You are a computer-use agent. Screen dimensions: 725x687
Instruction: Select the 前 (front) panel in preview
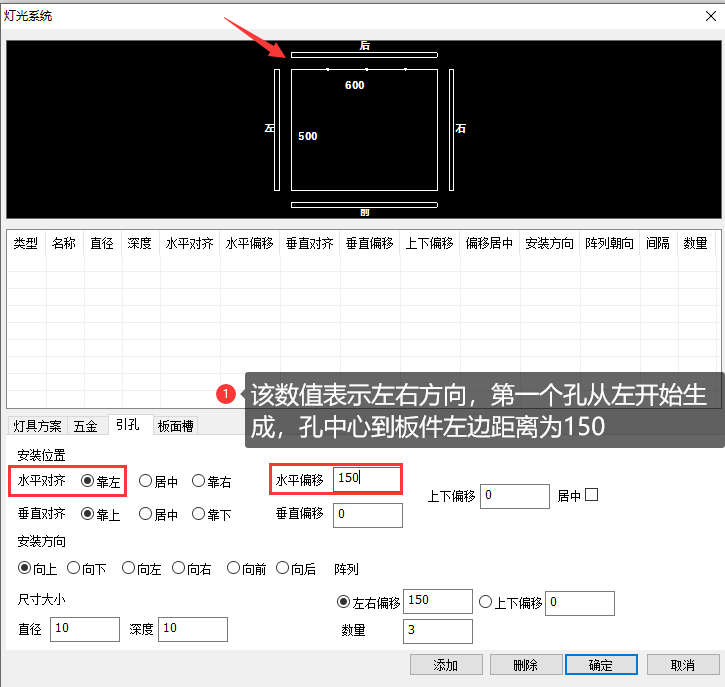pos(364,205)
